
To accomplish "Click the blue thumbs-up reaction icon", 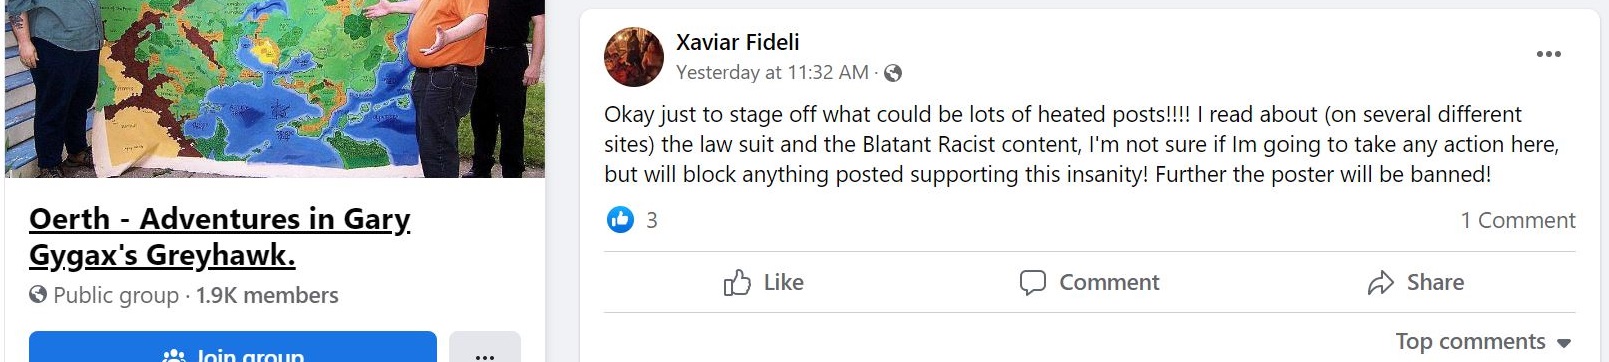I will [620, 219].
